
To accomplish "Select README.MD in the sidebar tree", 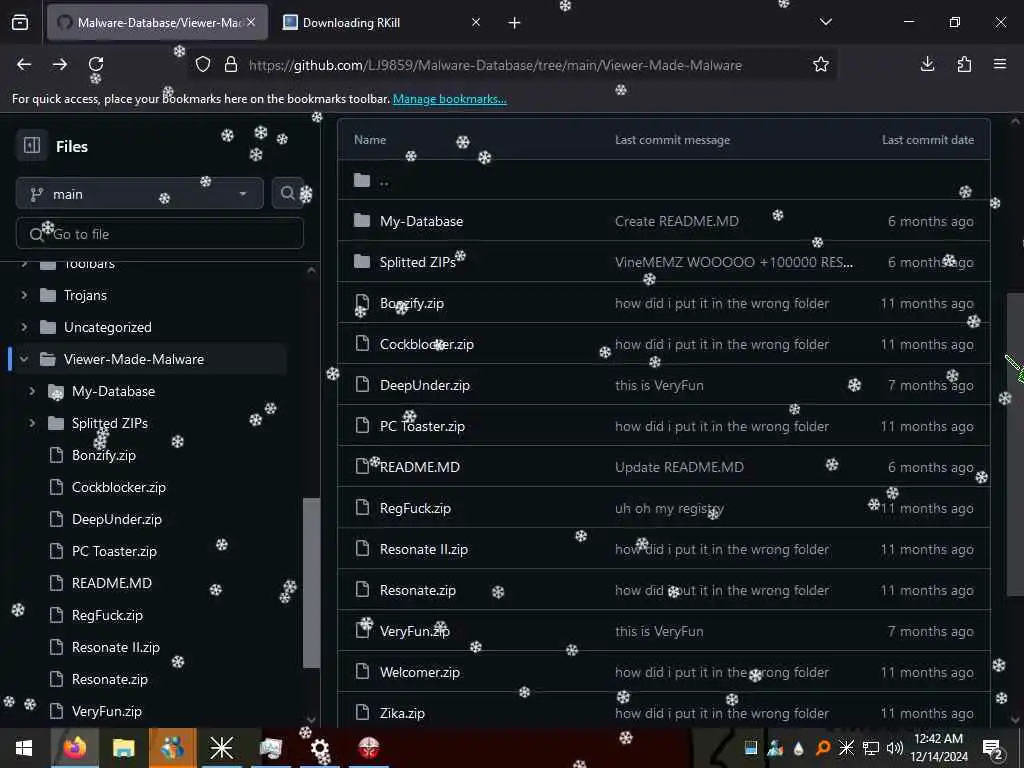I will [112, 583].
